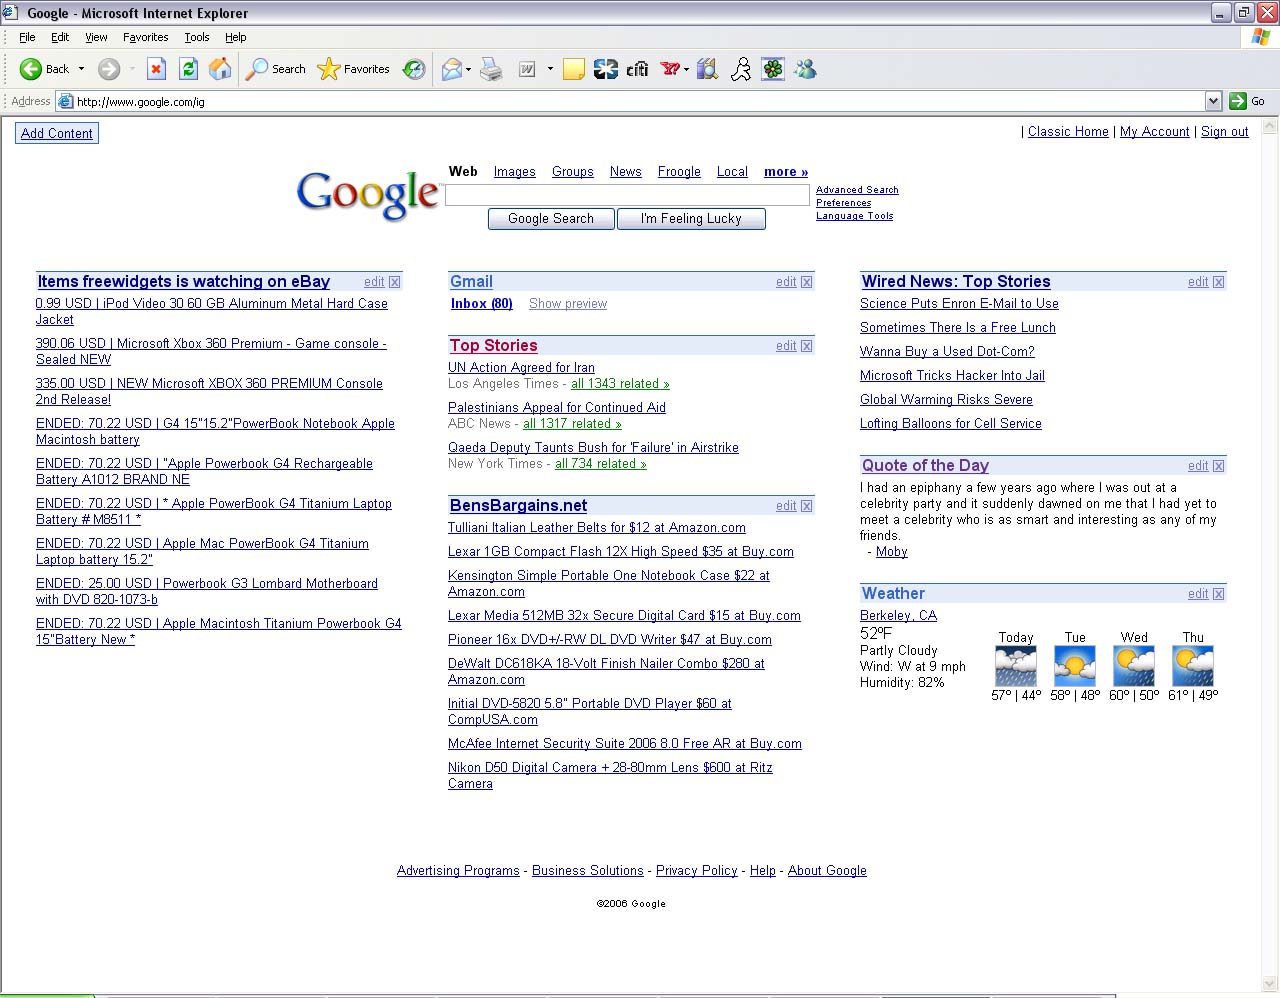The height and width of the screenshot is (998, 1280).
Task: Open the Back button history dropdown arrow
Action: (82, 69)
